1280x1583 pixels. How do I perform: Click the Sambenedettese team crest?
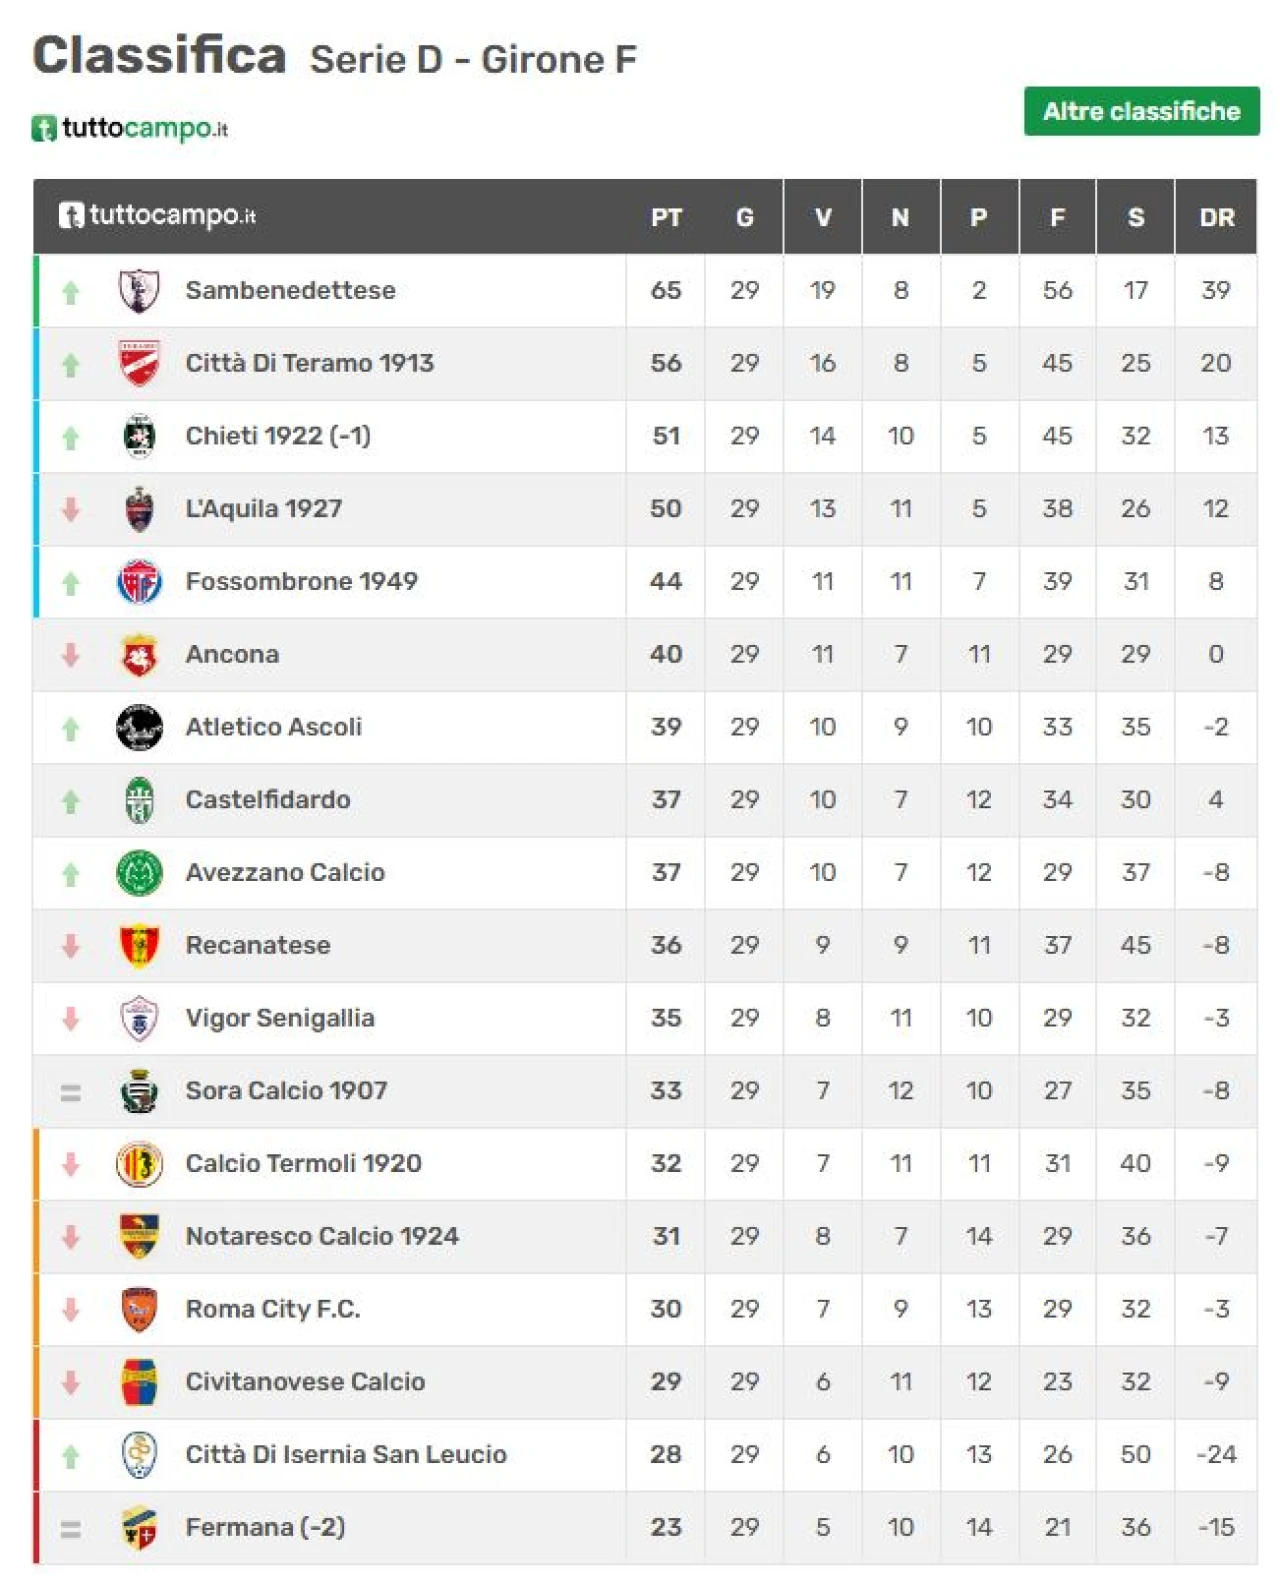pyautogui.click(x=139, y=291)
